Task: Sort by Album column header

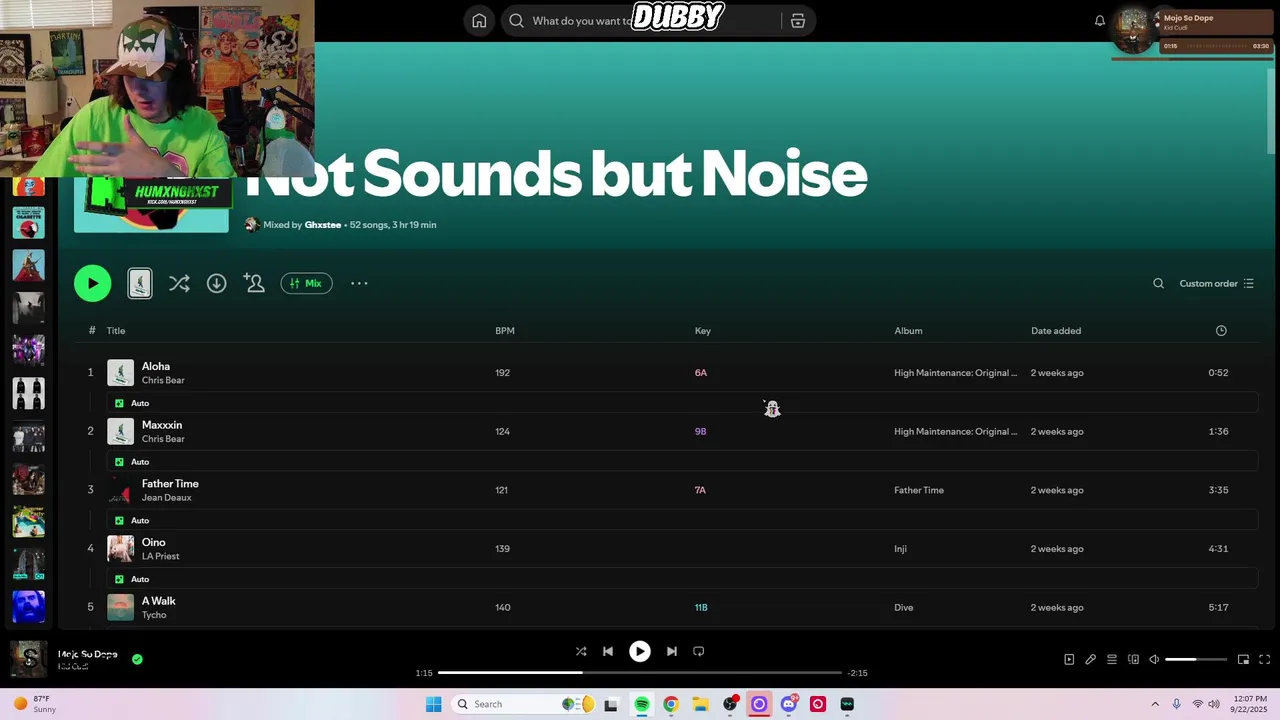Action: tap(908, 331)
